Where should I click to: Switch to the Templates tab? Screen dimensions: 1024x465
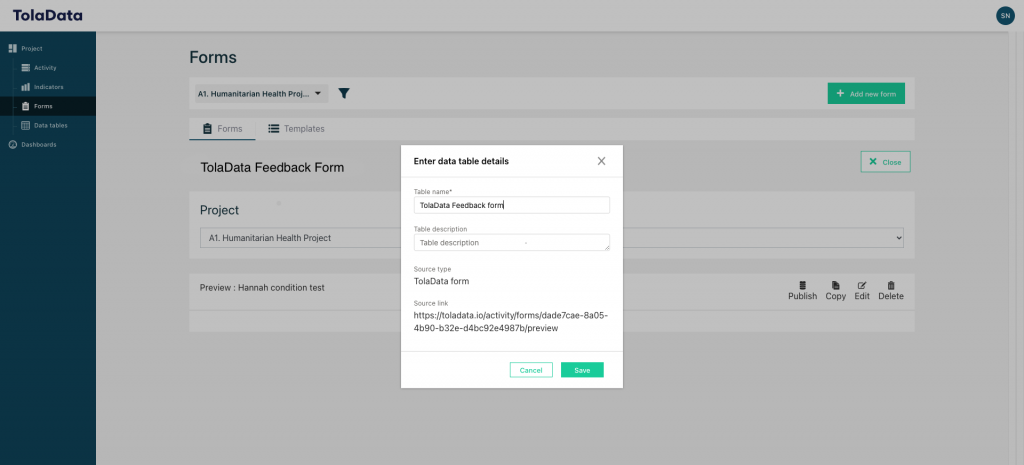296,129
